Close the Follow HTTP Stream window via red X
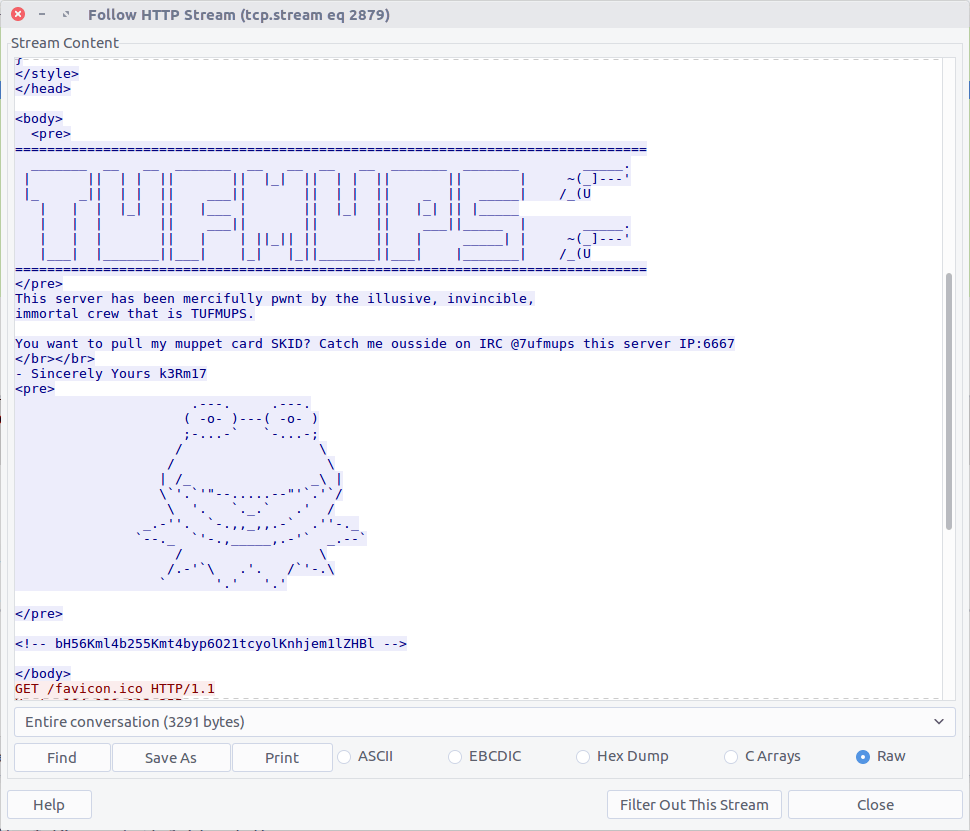This screenshot has height=831, width=970. [18, 15]
